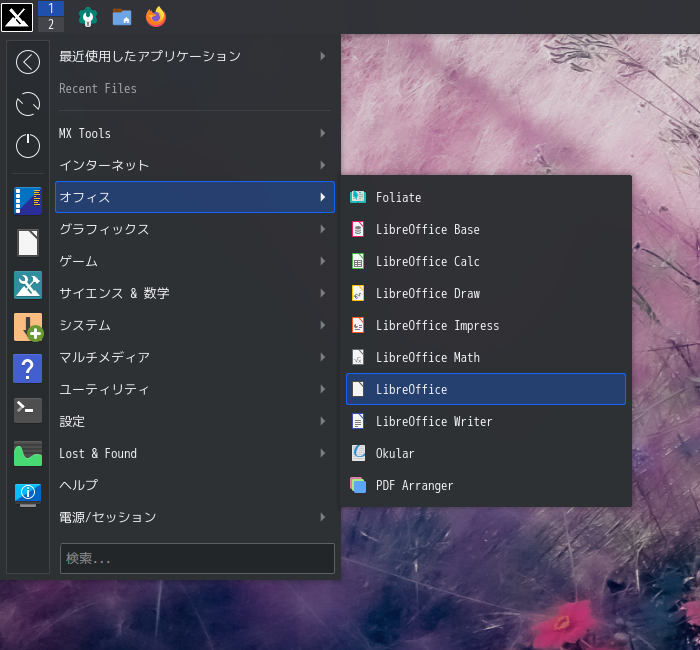The width and height of the screenshot is (700, 650).
Task: Launch Okular by its label
Action: 395,453
